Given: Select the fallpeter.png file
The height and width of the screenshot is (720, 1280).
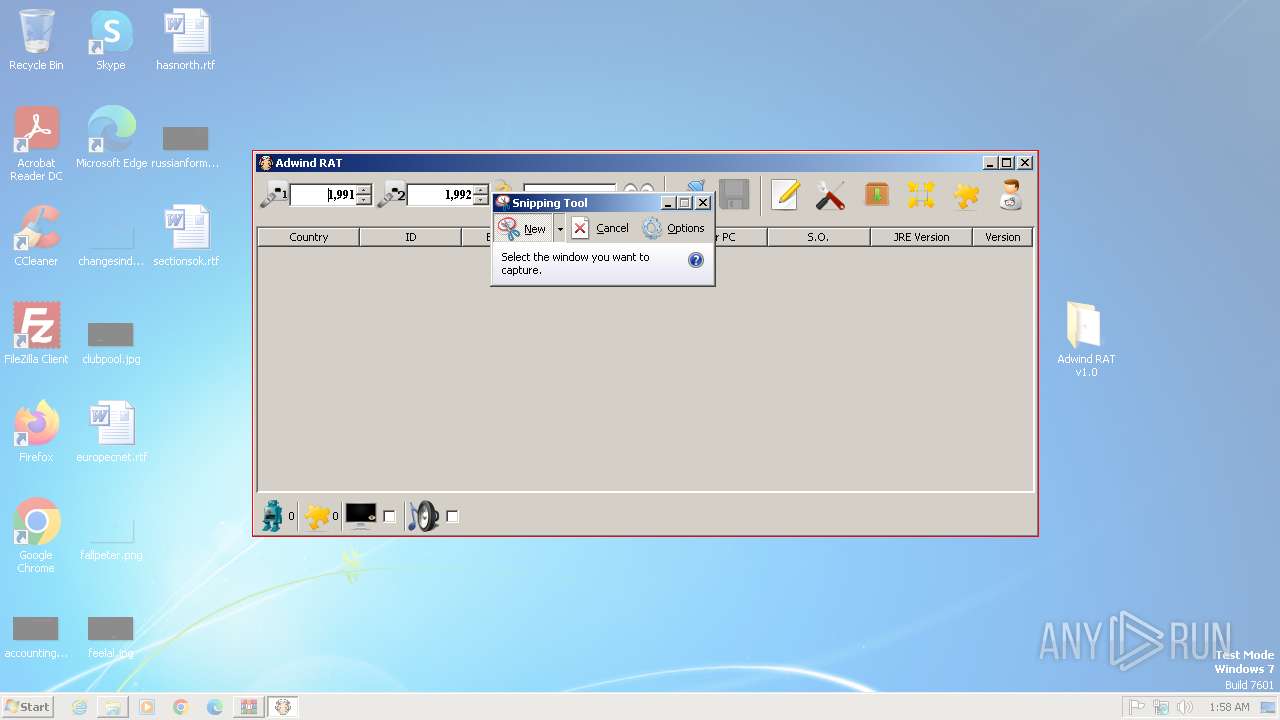Looking at the screenshot, I should [111, 536].
